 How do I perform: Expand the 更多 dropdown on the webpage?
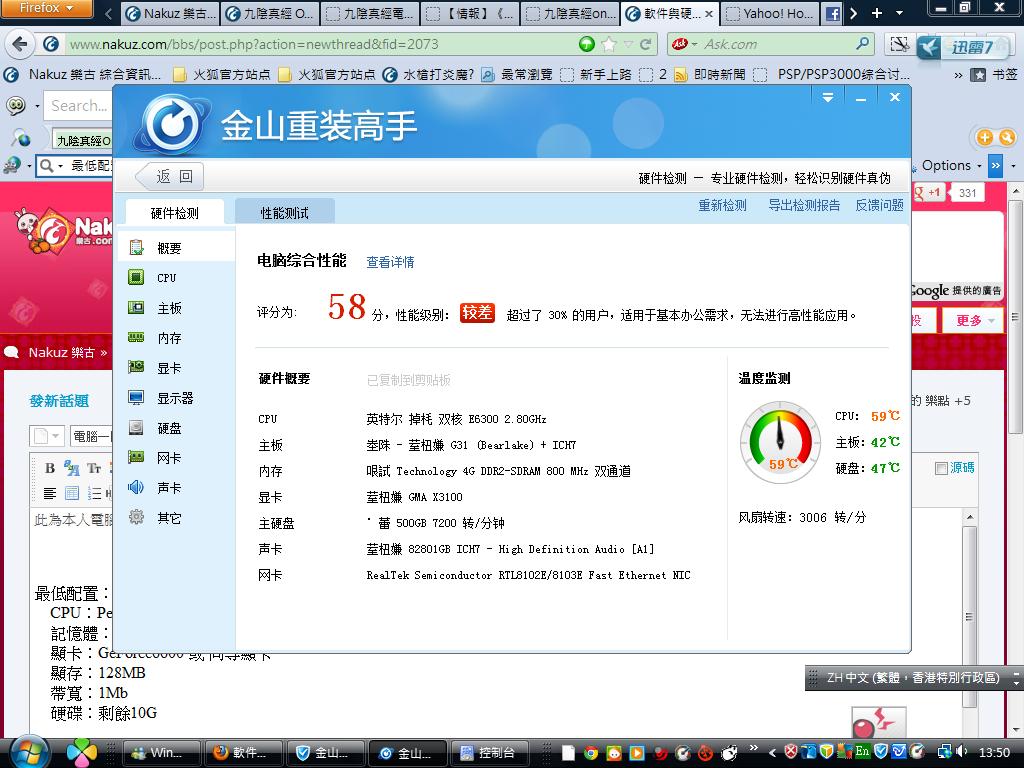point(977,320)
